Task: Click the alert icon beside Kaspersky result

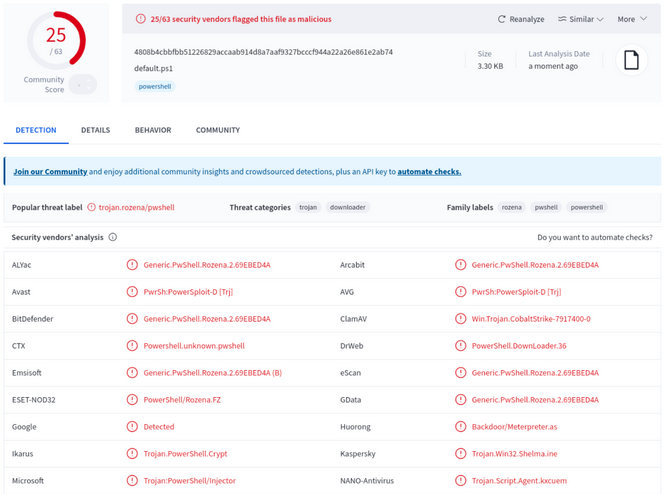Action: [461, 454]
